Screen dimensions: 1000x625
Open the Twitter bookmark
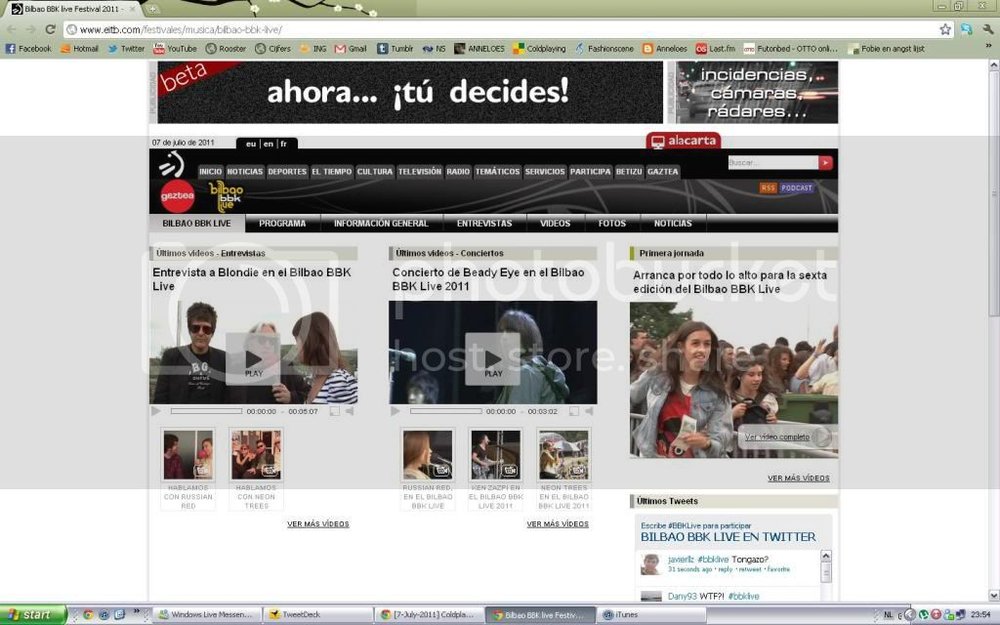click(x=126, y=48)
